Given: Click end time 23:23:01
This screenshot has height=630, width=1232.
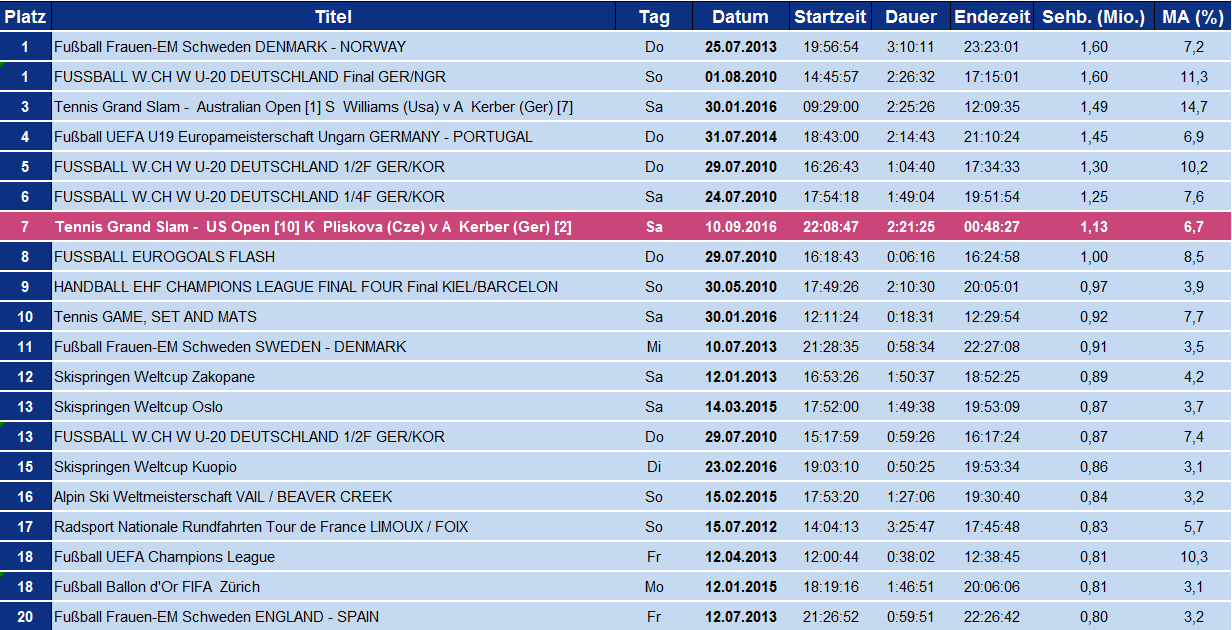Looking at the screenshot, I should coord(992,47).
